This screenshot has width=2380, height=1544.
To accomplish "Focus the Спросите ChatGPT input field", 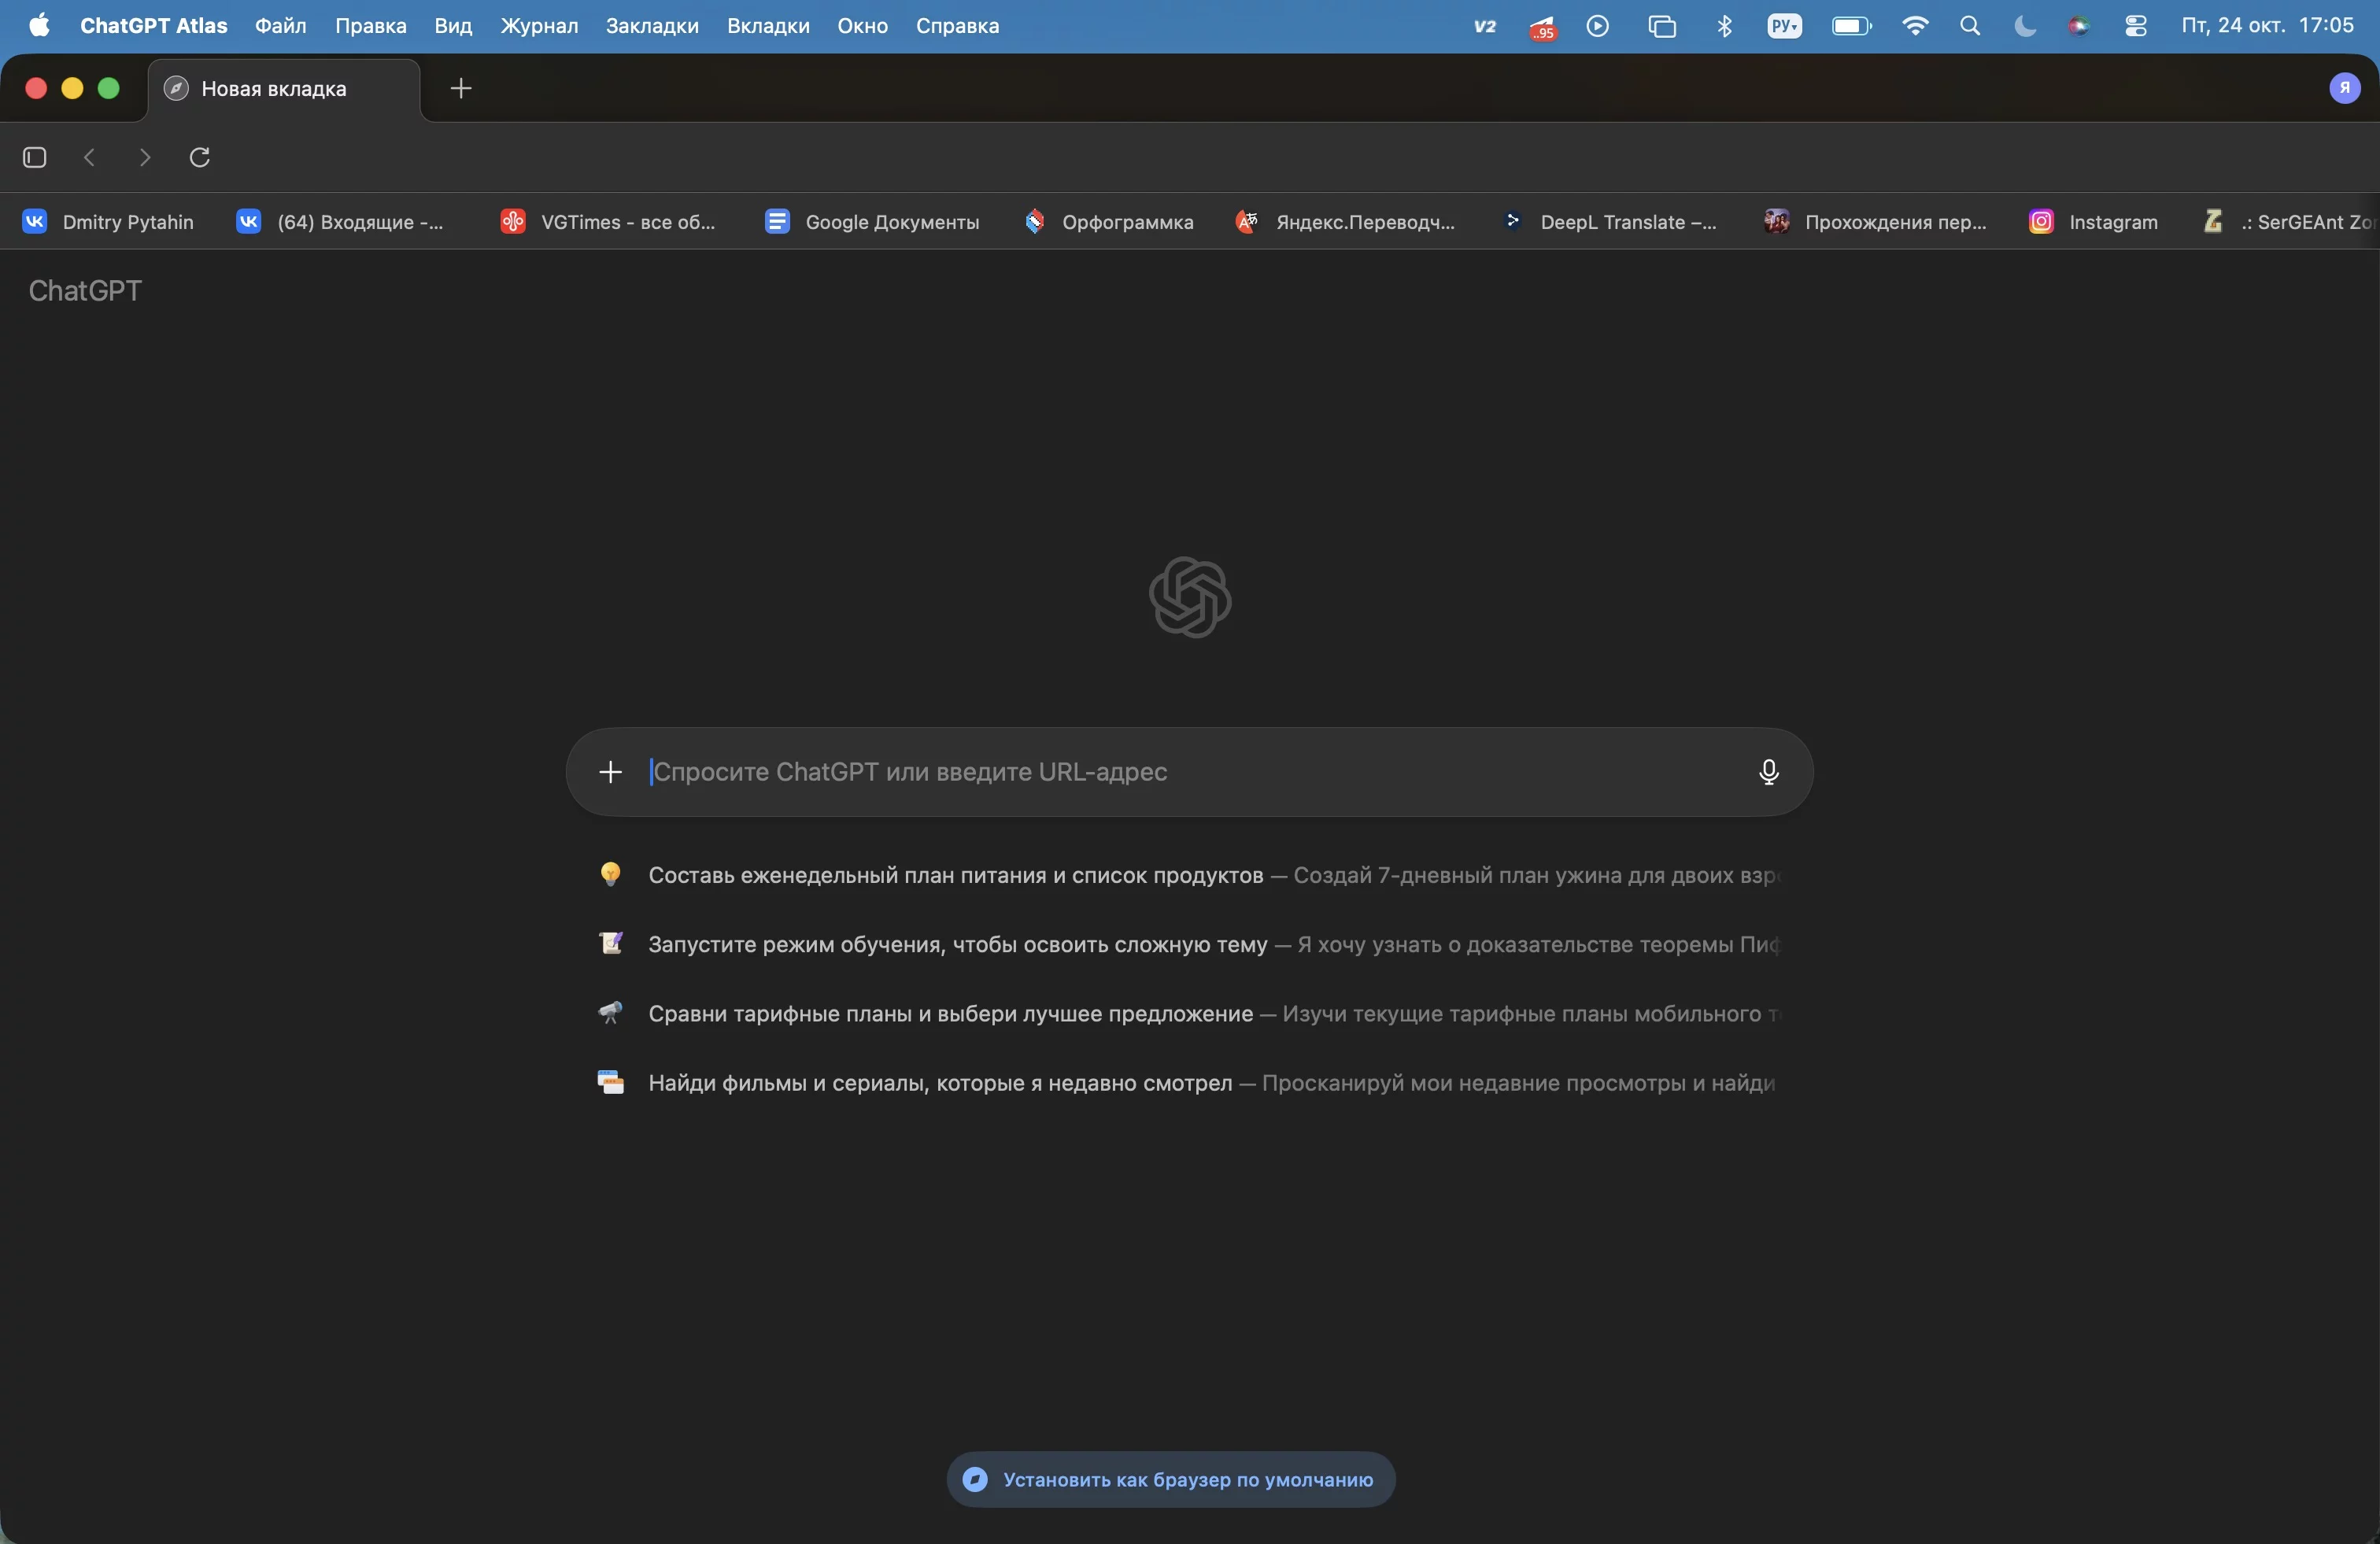I will pyautogui.click(x=1190, y=772).
